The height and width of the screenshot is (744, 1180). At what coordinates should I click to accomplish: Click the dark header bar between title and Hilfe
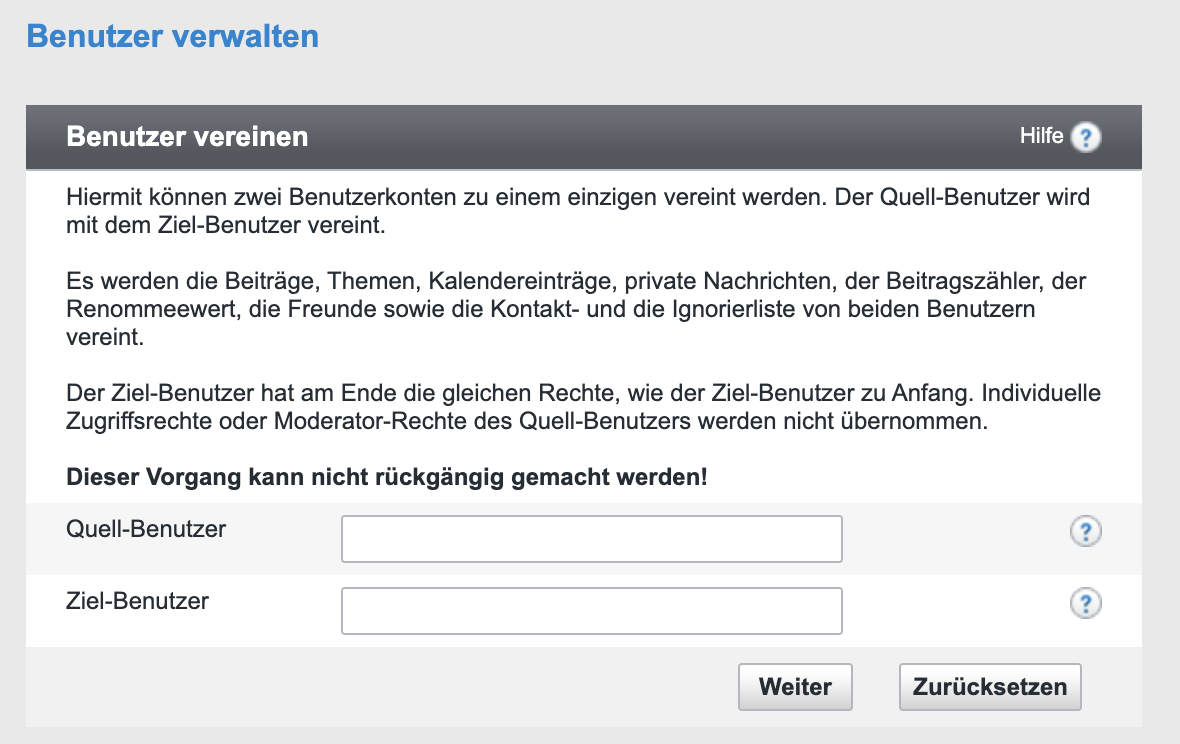pos(660,137)
